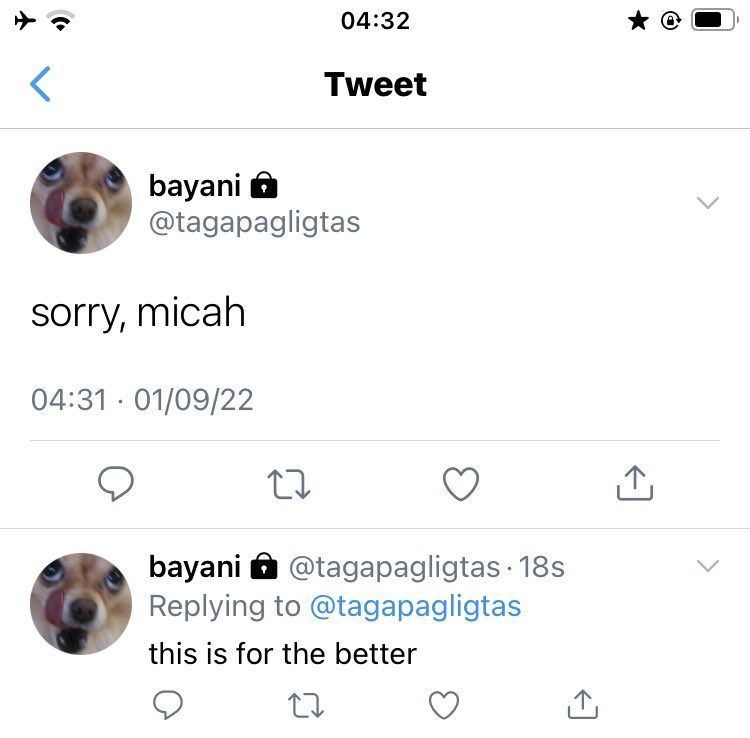
Task: Open the @tagapagligtas mention link in reply
Action: [415, 606]
